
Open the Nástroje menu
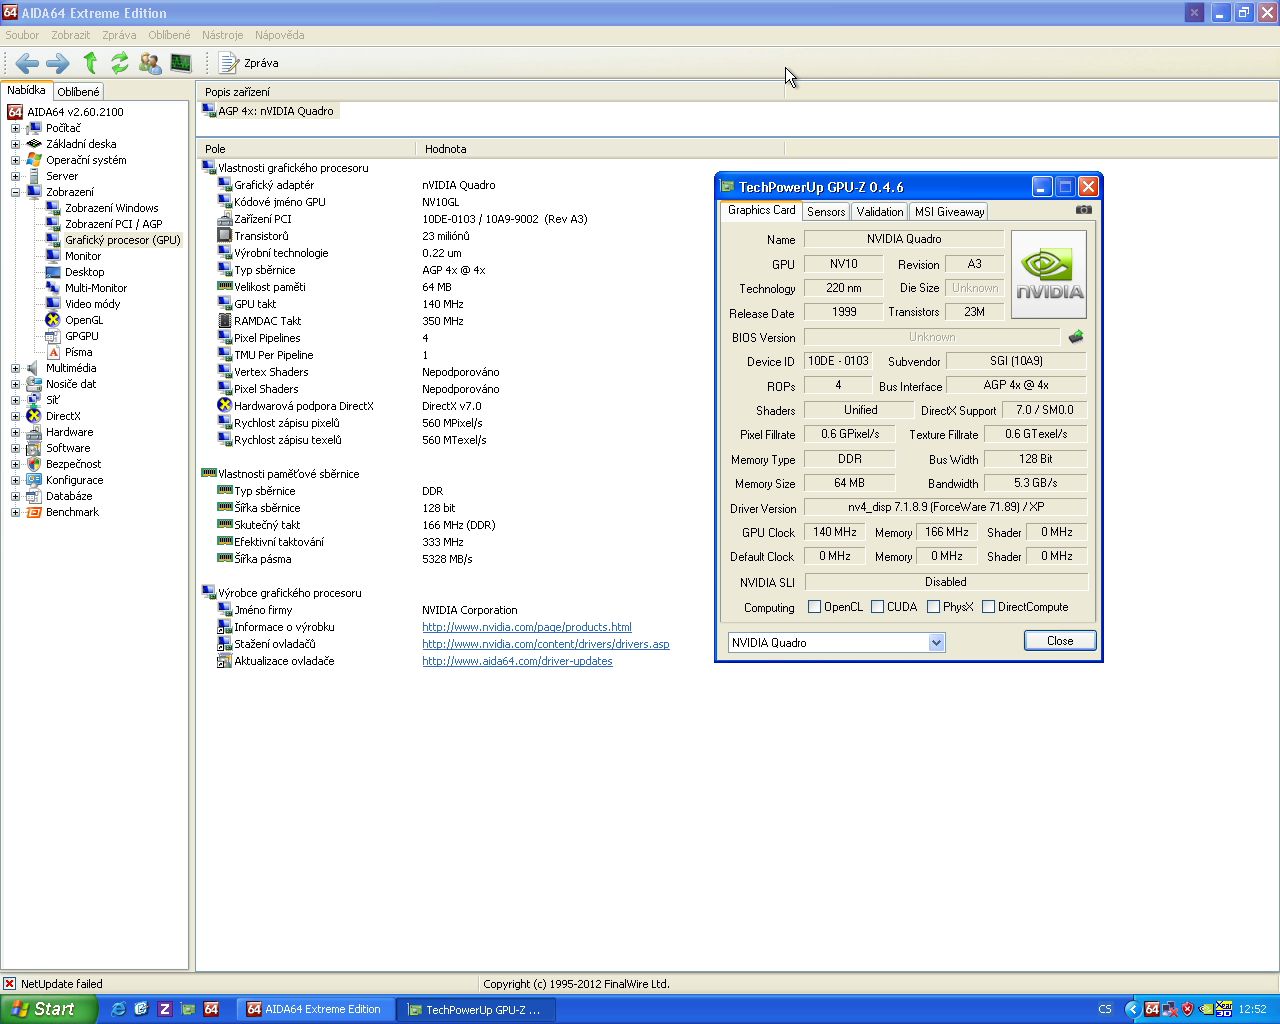[222, 35]
